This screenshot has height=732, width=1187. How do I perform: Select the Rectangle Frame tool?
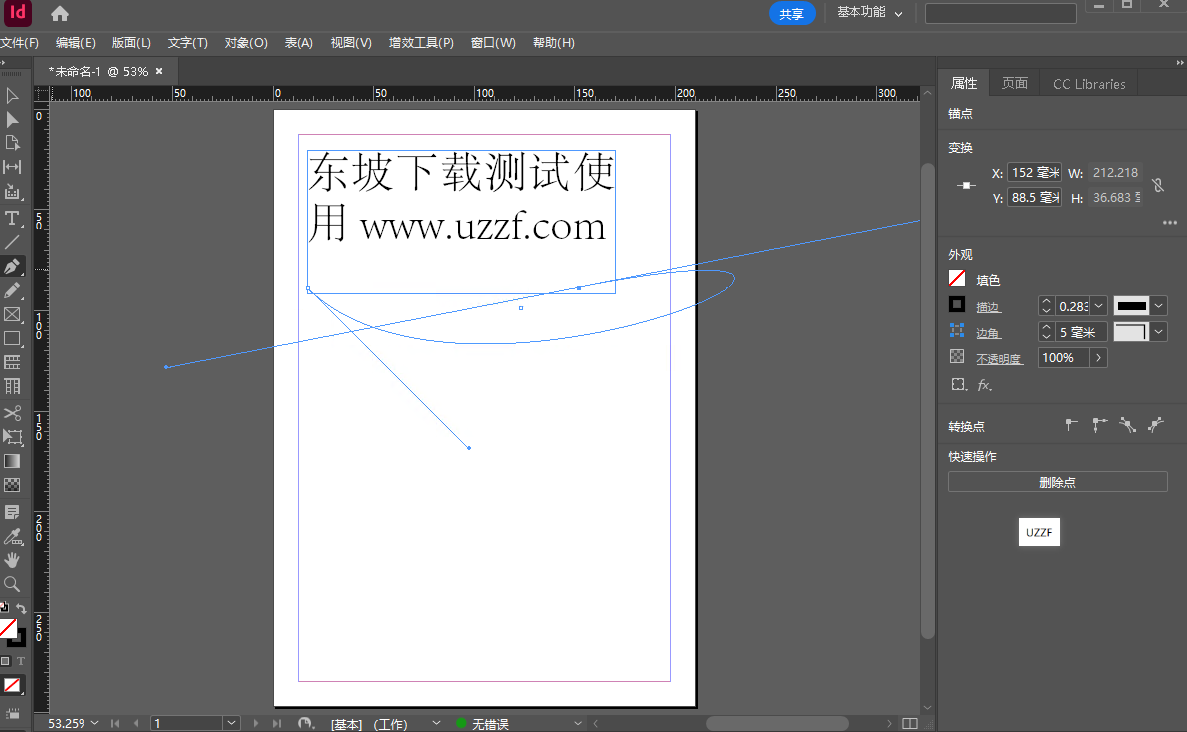(12, 314)
